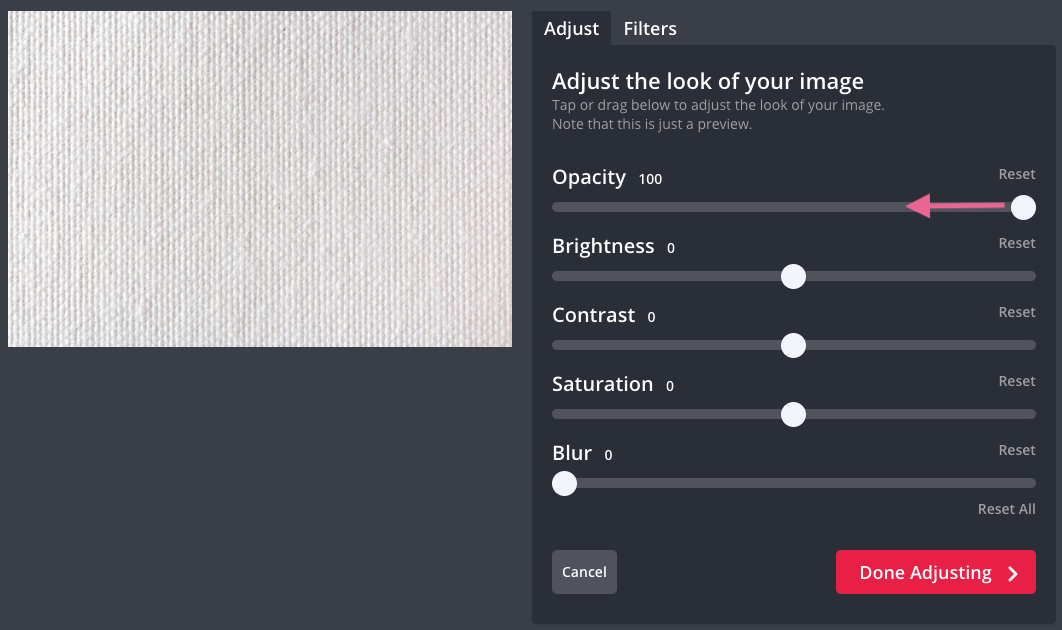1062x630 pixels.
Task: Click the Contrast slider handle
Action: tap(793, 345)
